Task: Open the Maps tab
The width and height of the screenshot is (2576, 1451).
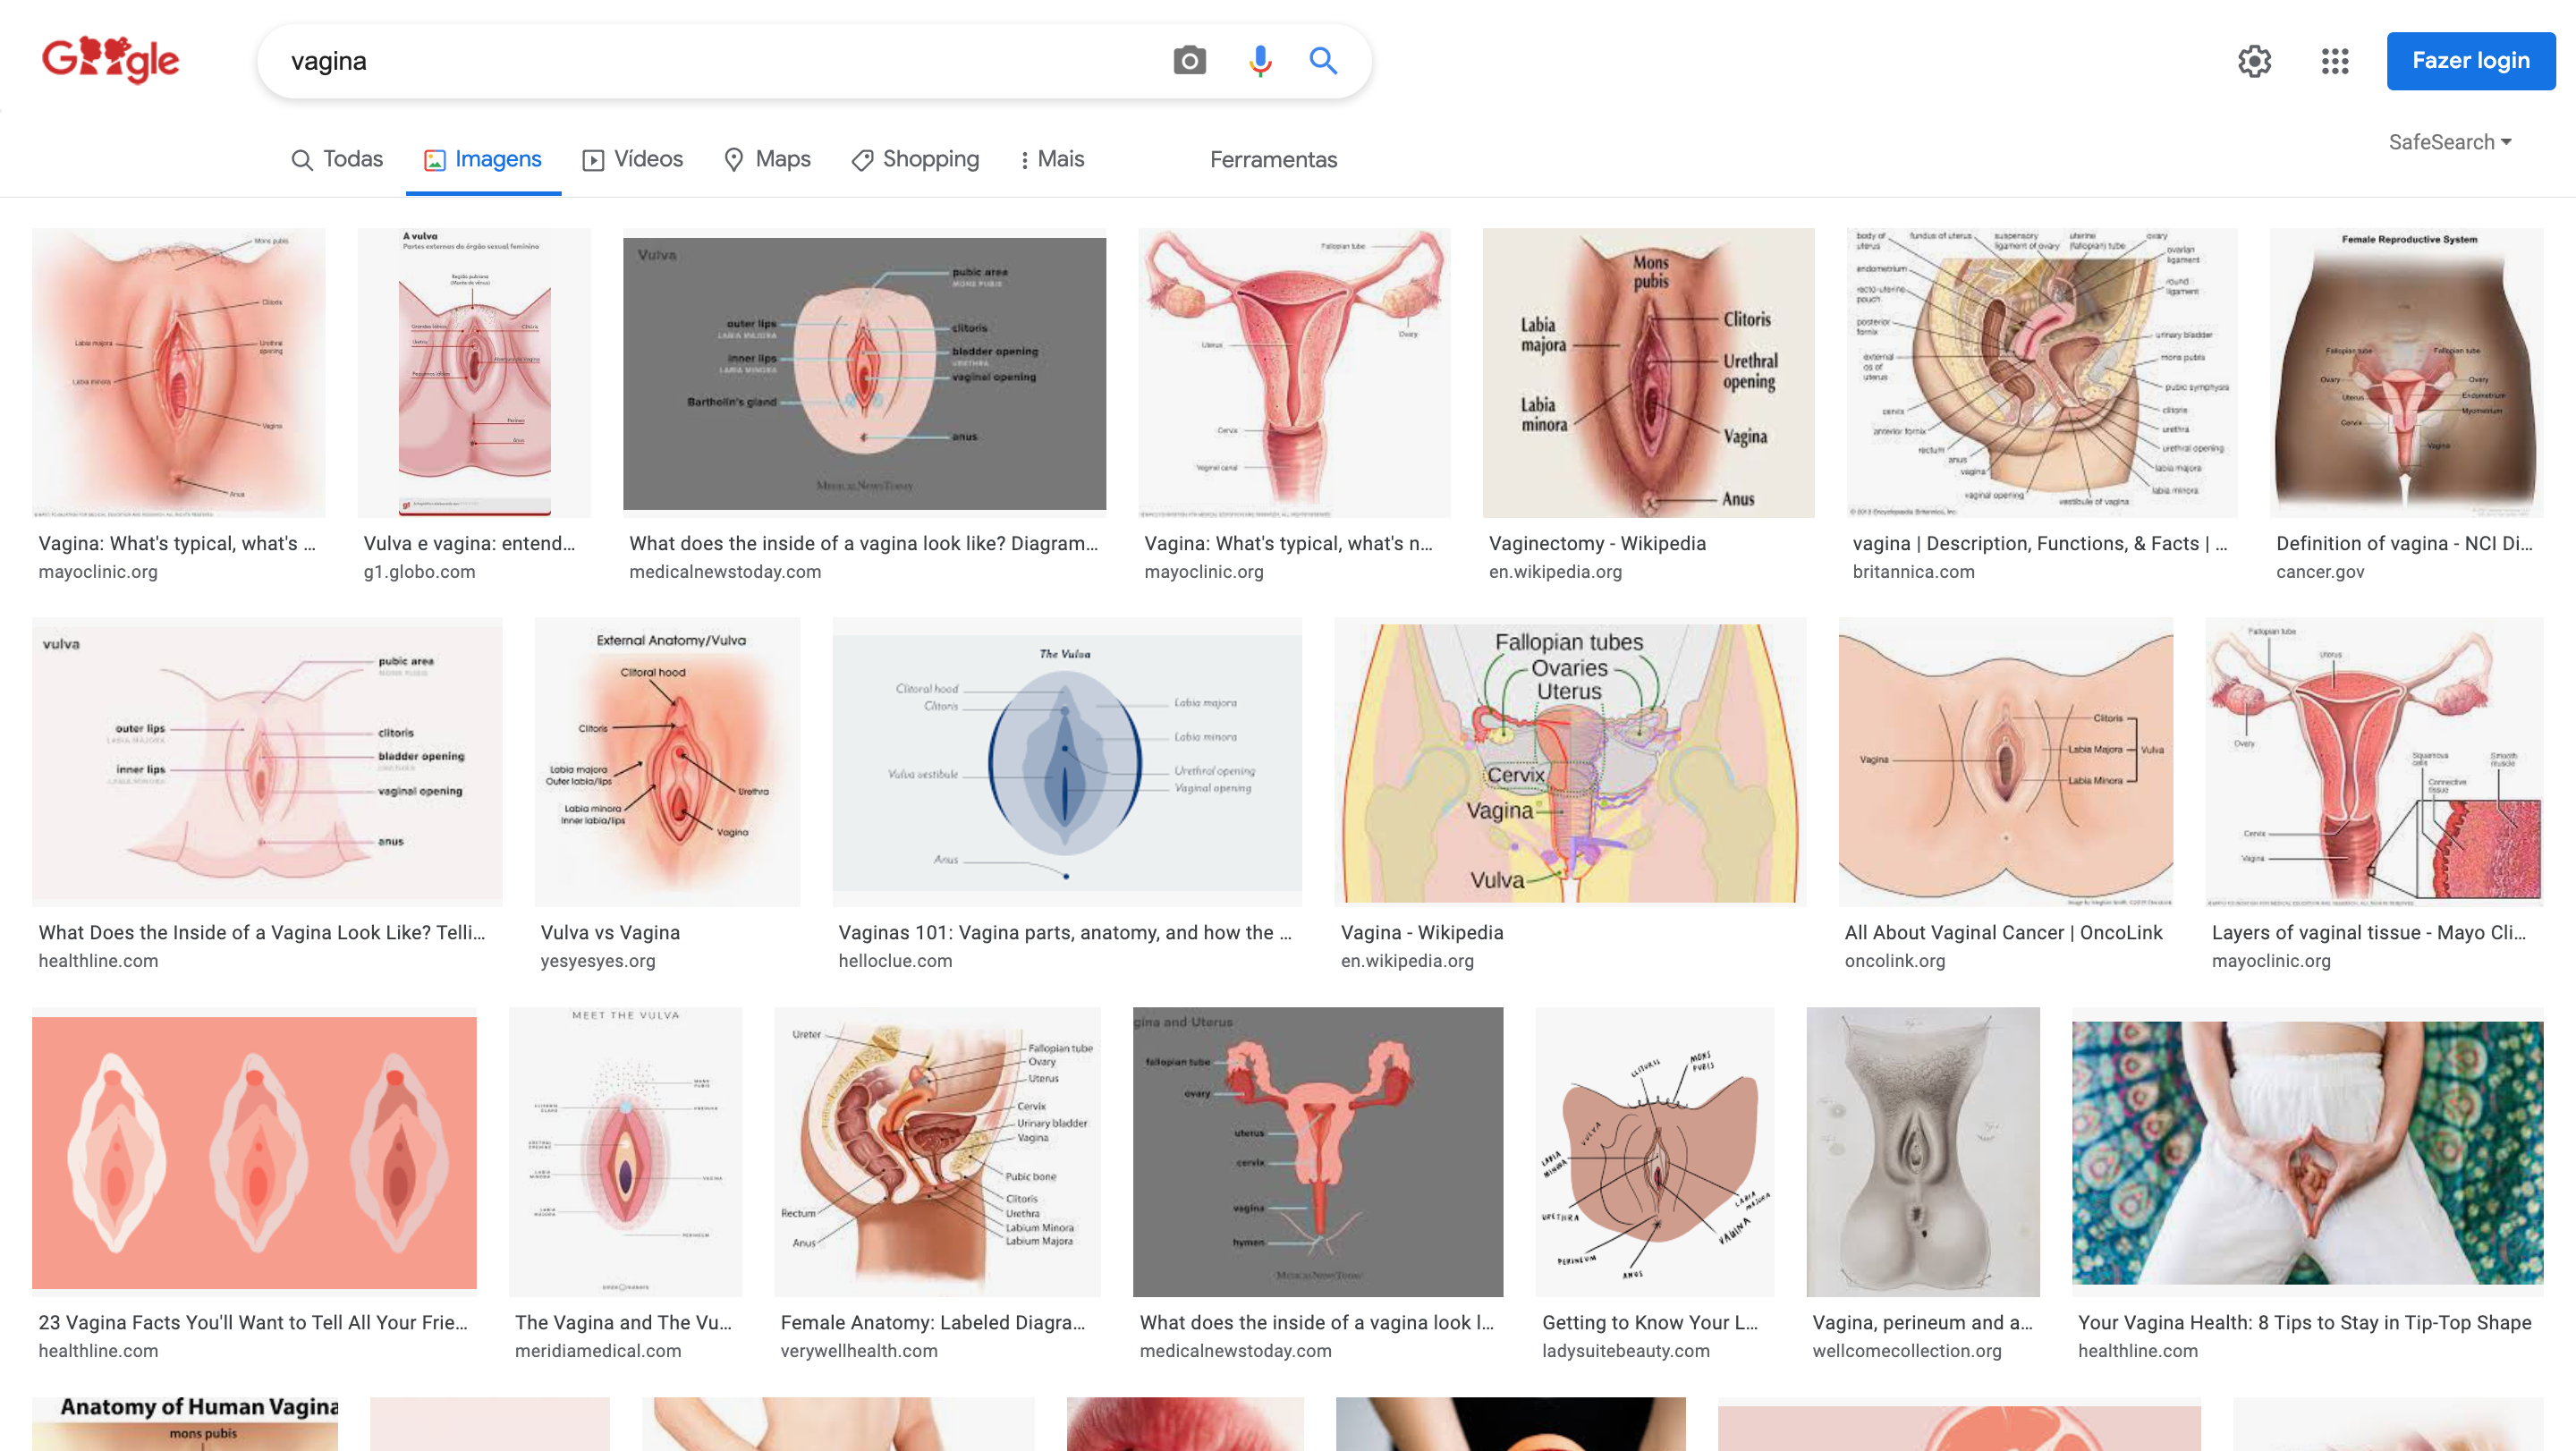Action: [x=767, y=159]
